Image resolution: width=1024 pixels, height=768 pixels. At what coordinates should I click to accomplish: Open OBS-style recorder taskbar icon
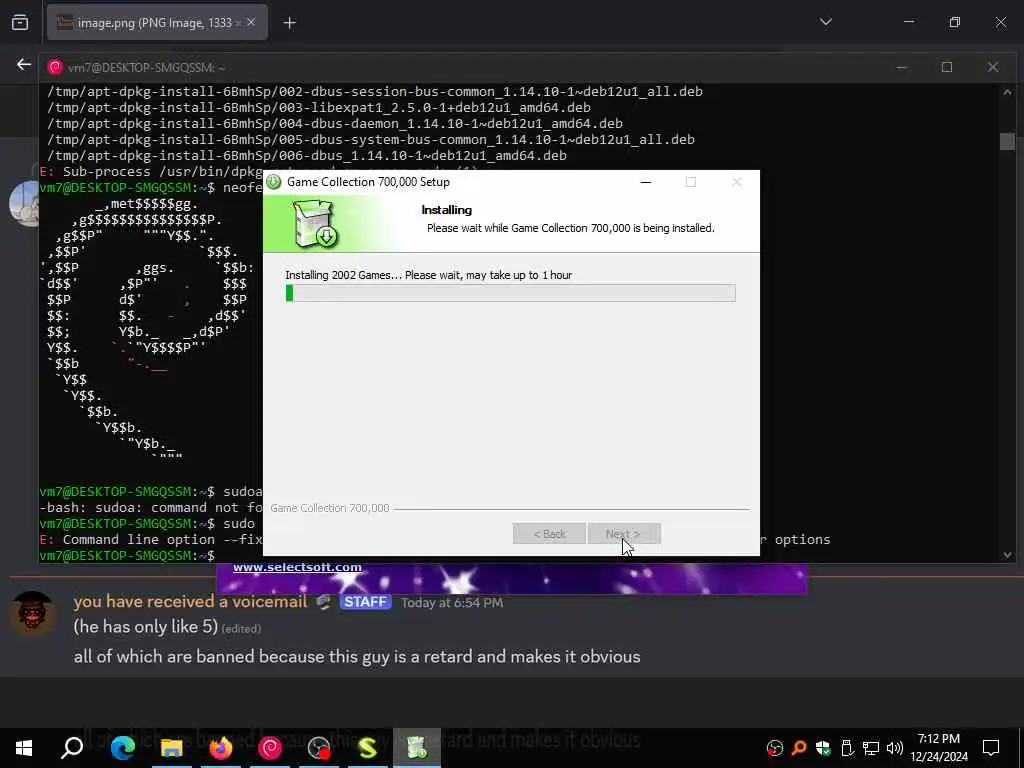pyautogui.click(x=319, y=747)
